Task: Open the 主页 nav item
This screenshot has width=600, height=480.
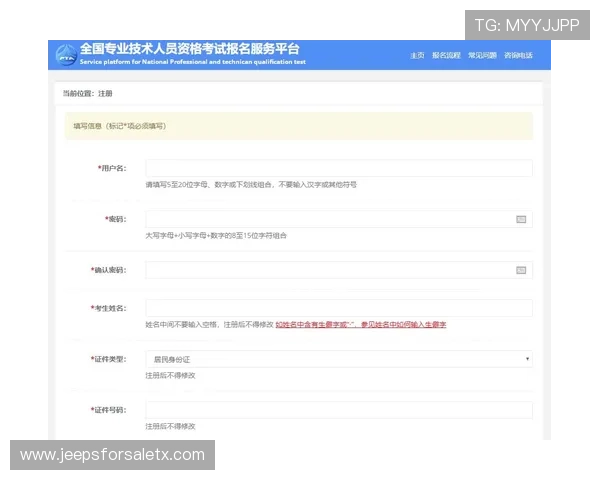Action: coord(417,56)
